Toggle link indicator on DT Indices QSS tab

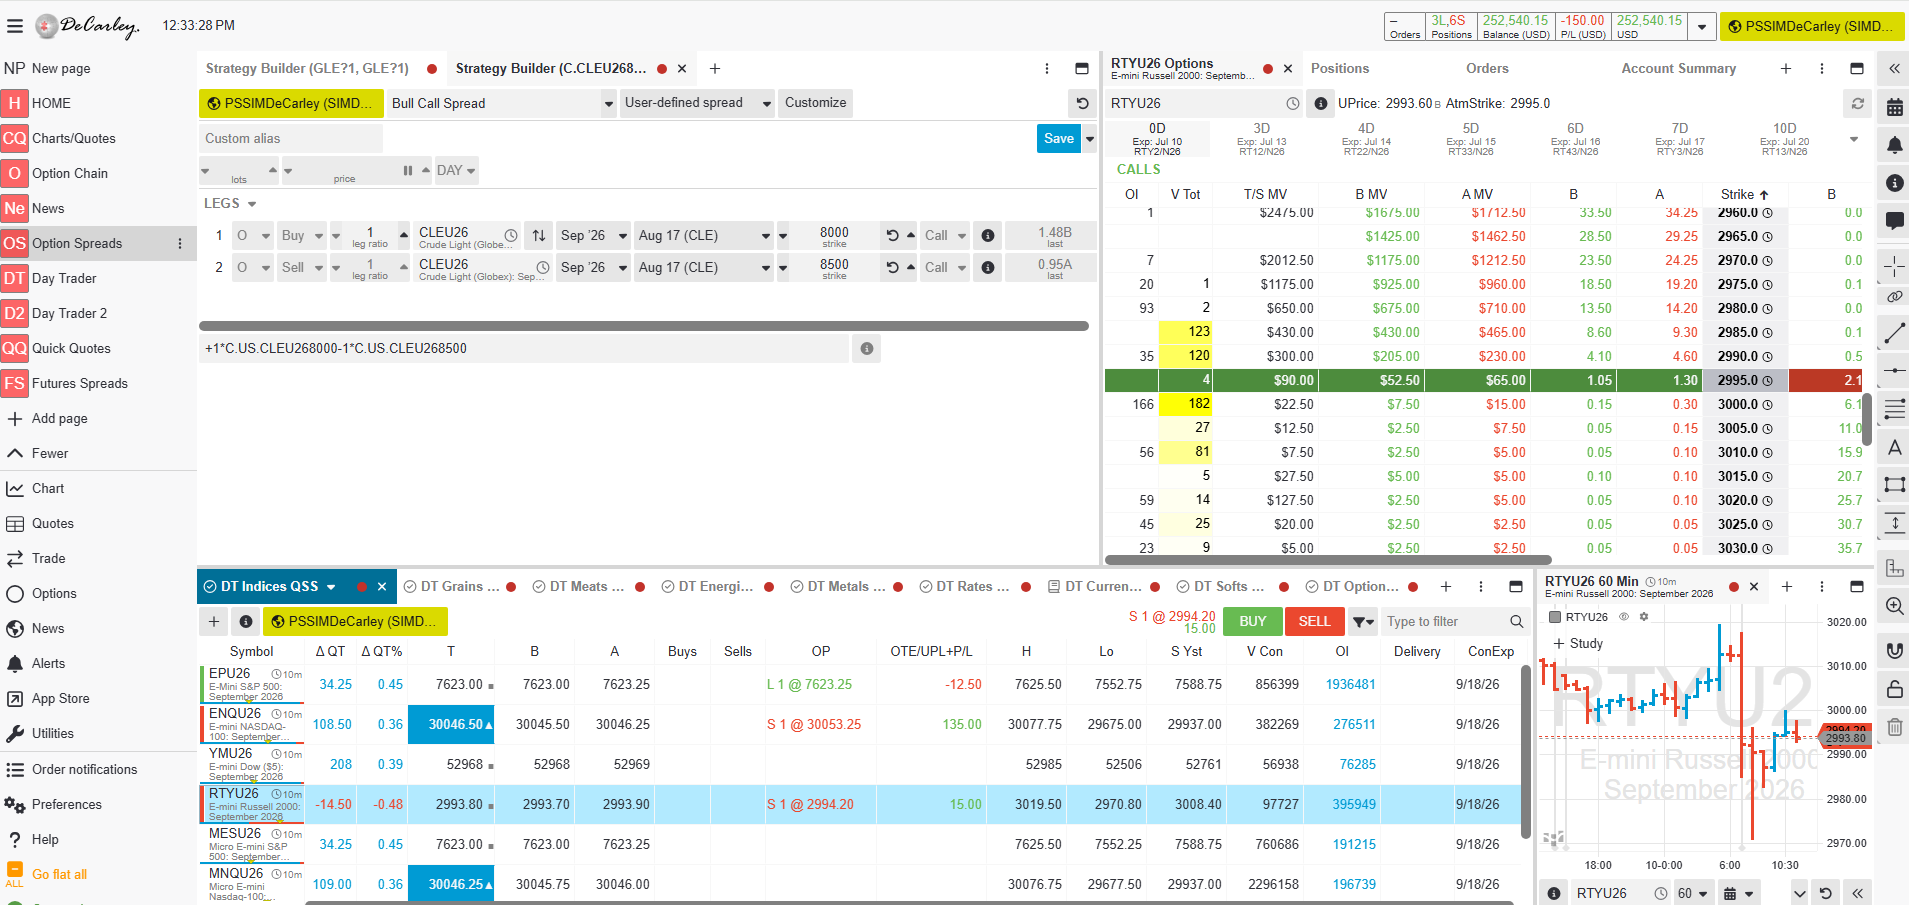(x=362, y=587)
